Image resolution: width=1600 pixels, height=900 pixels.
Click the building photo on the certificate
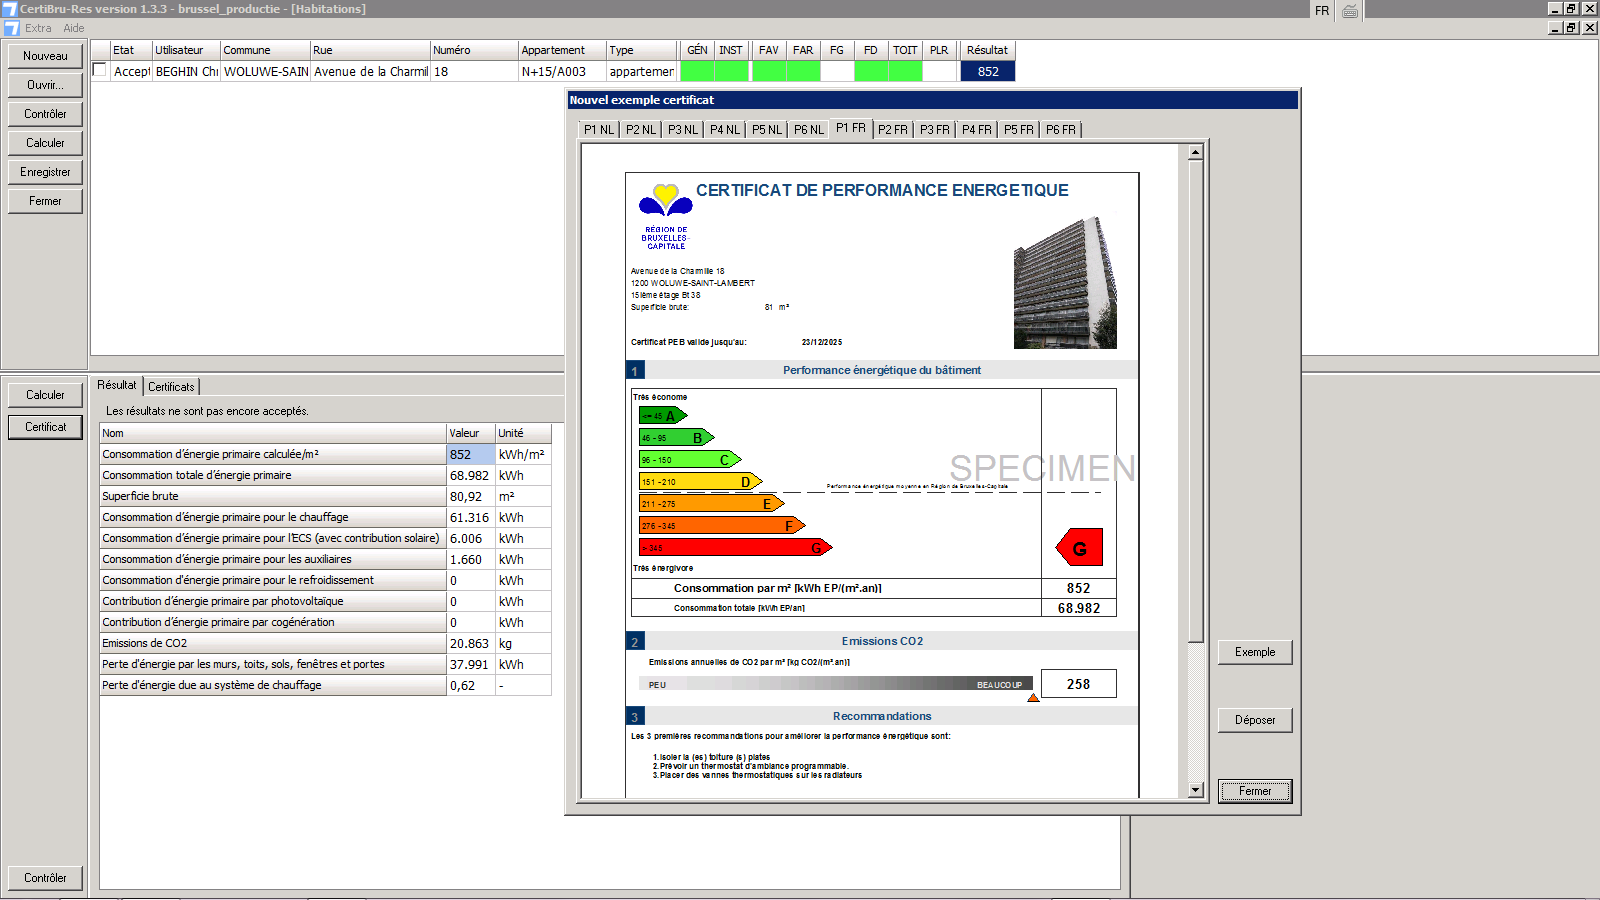pos(1065,283)
